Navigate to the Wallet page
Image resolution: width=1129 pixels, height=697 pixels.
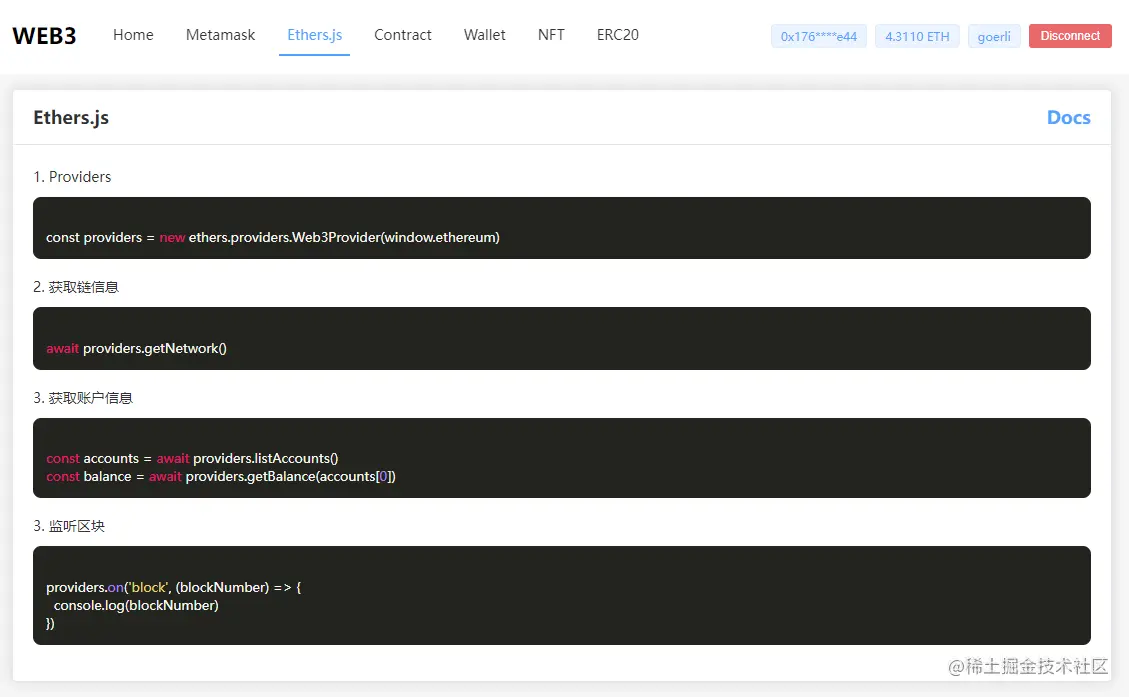485,35
